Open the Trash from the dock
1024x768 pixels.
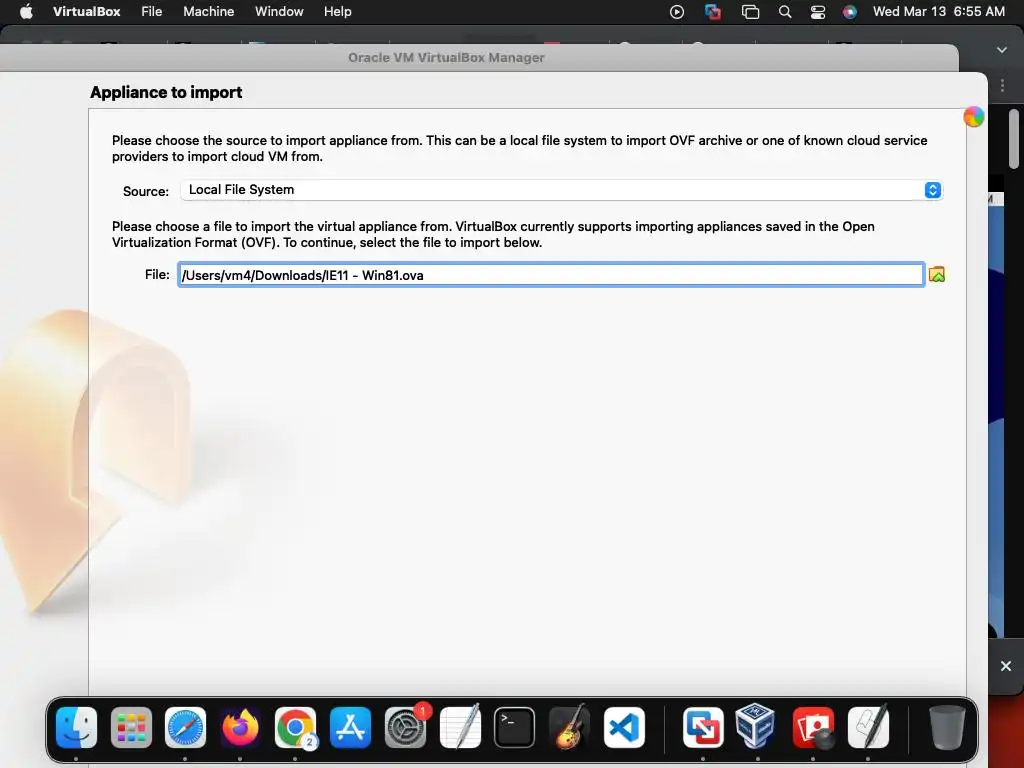pos(947,727)
